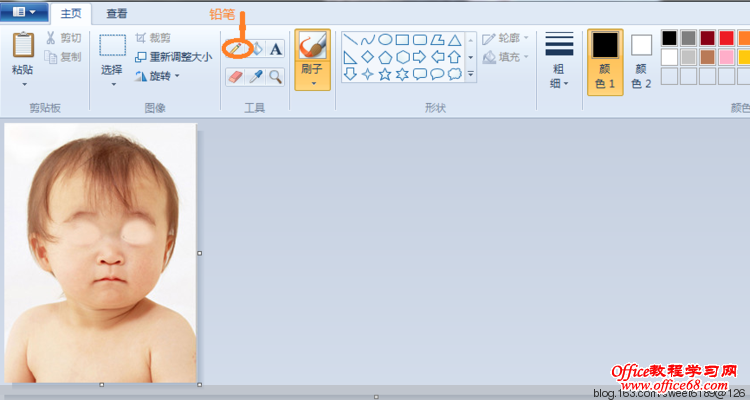The height and width of the screenshot is (400, 750).
Task: Select the Eraser tool
Action: 236,76
